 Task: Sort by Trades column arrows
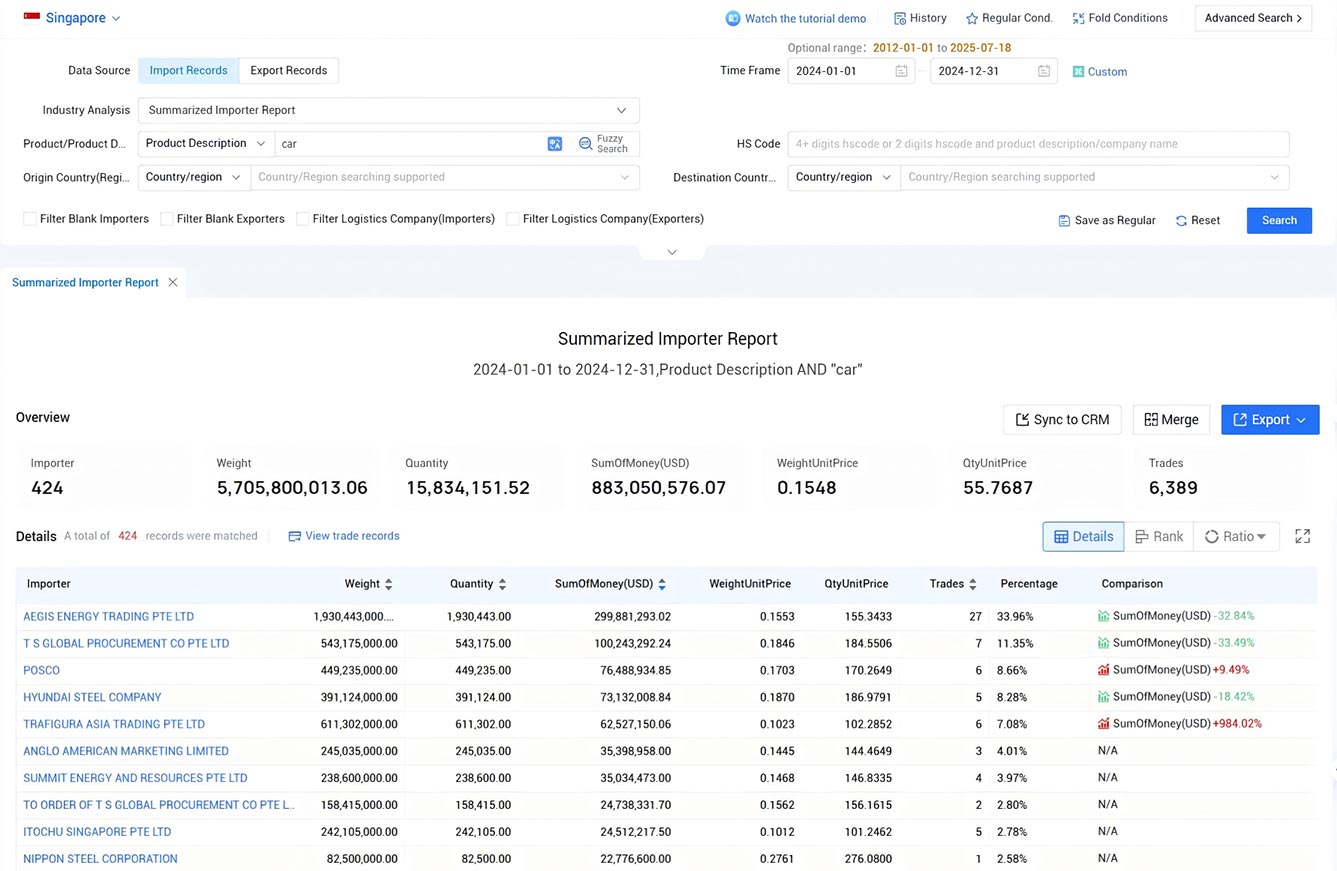click(x=973, y=584)
